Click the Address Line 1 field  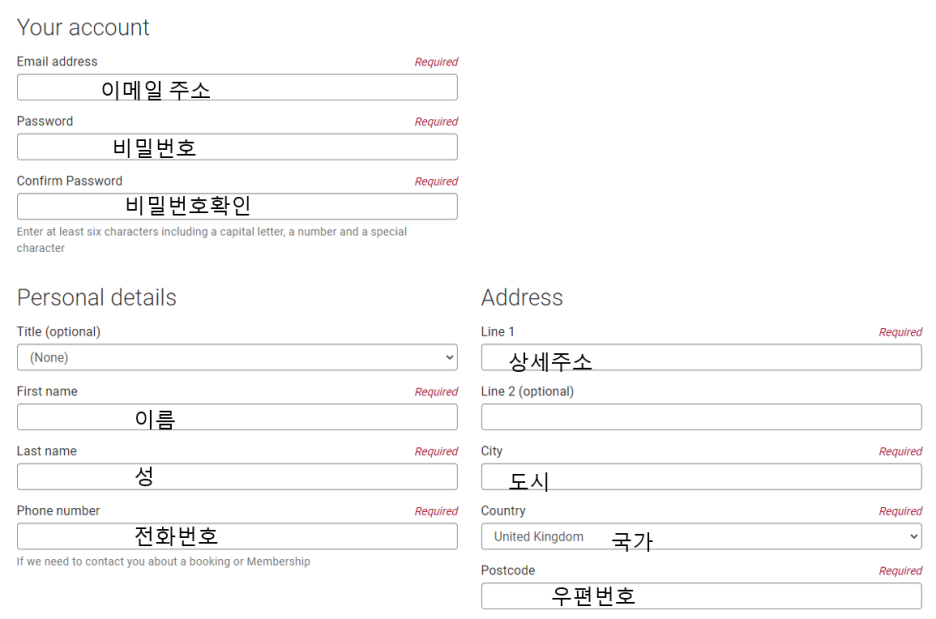click(x=701, y=358)
